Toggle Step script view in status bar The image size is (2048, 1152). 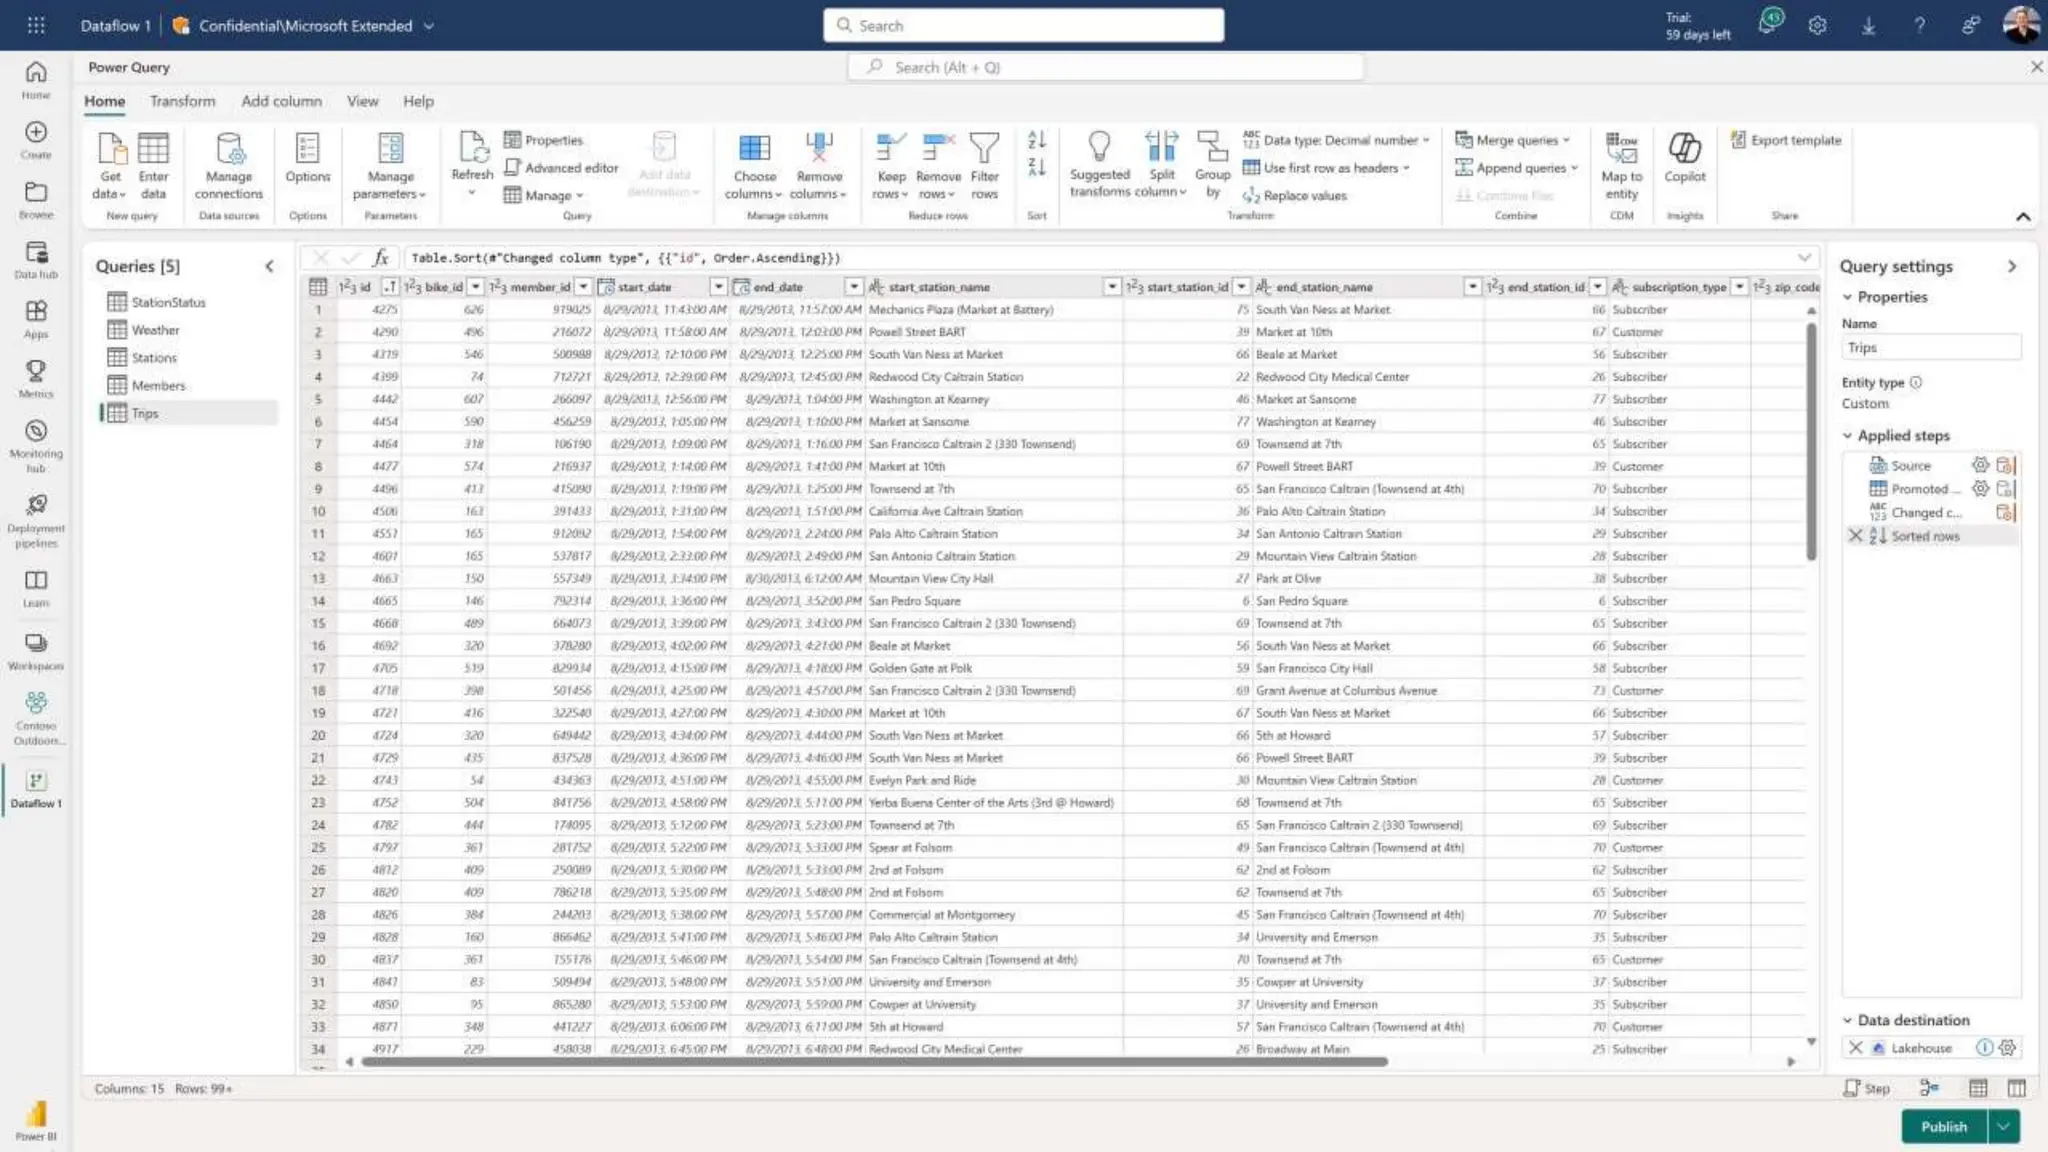point(1867,1088)
